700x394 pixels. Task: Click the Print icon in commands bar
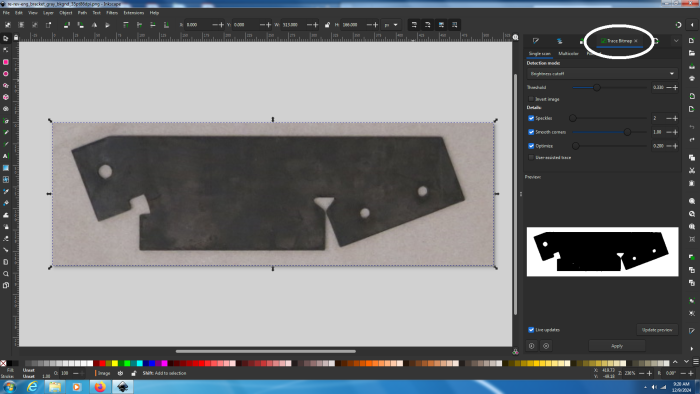coord(692,79)
